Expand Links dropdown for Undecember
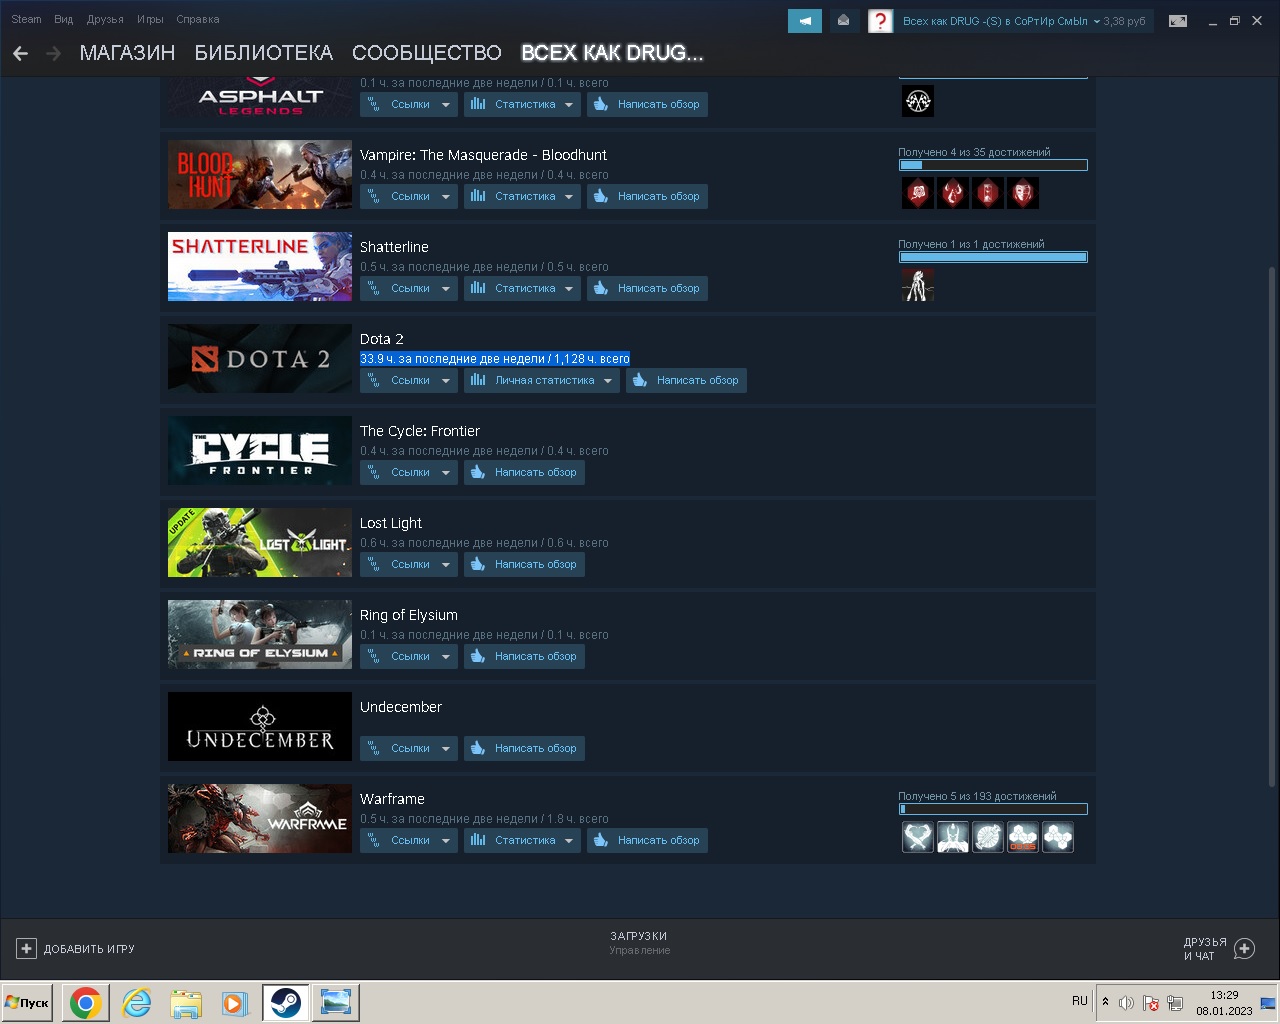The image size is (1280, 1024). click(x=409, y=748)
